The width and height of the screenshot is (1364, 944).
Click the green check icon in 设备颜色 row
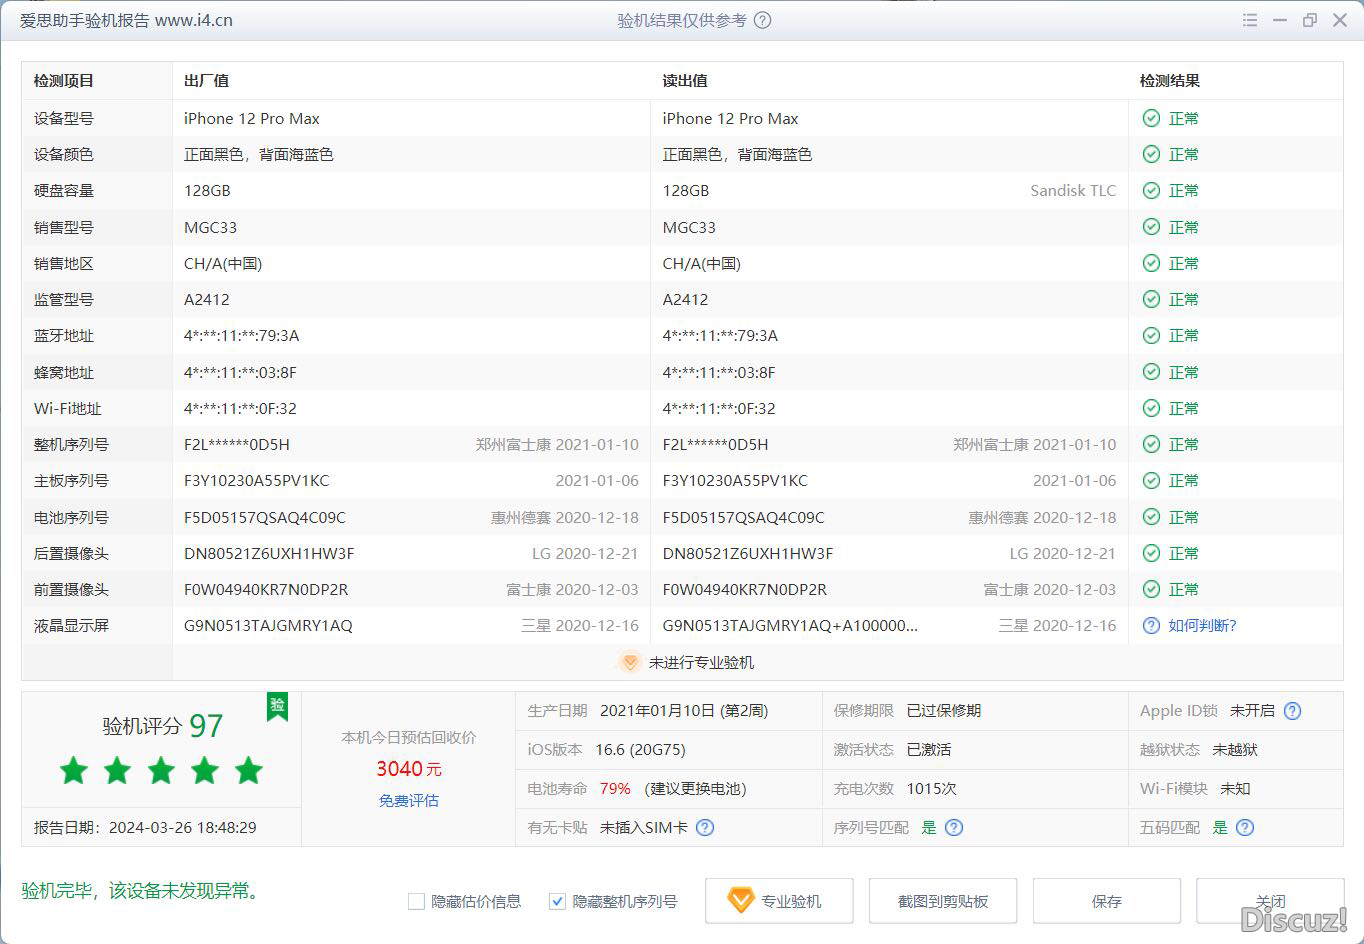click(x=1151, y=154)
